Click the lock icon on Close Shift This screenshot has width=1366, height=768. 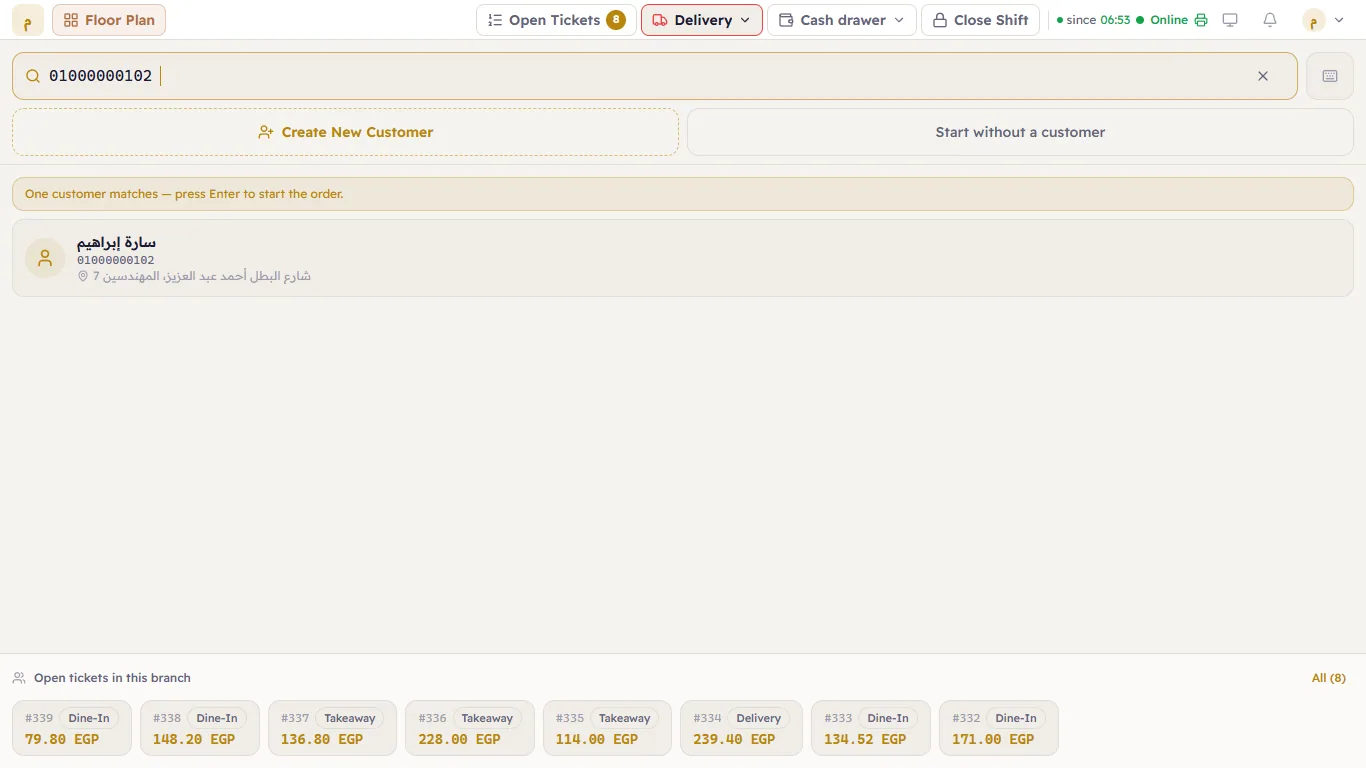tap(940, 20)
